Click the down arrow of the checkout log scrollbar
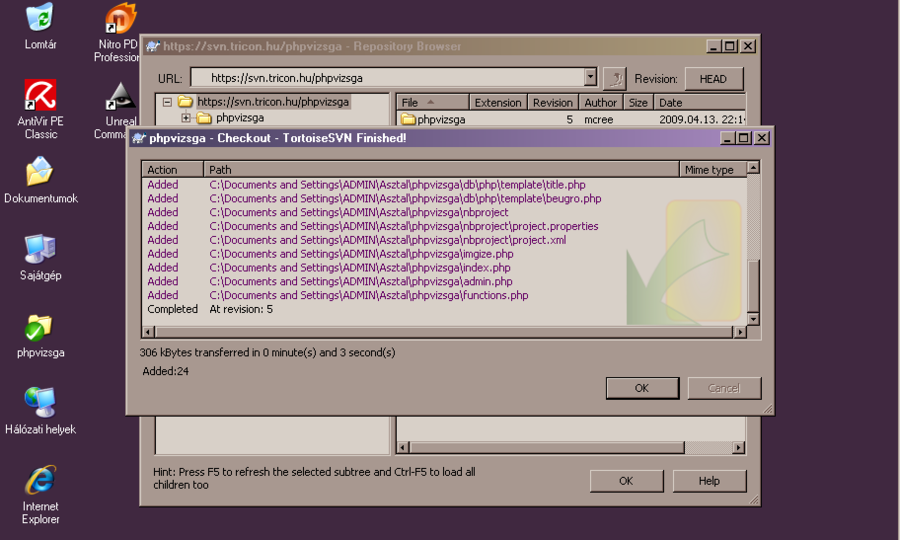 tap(754, 319)
